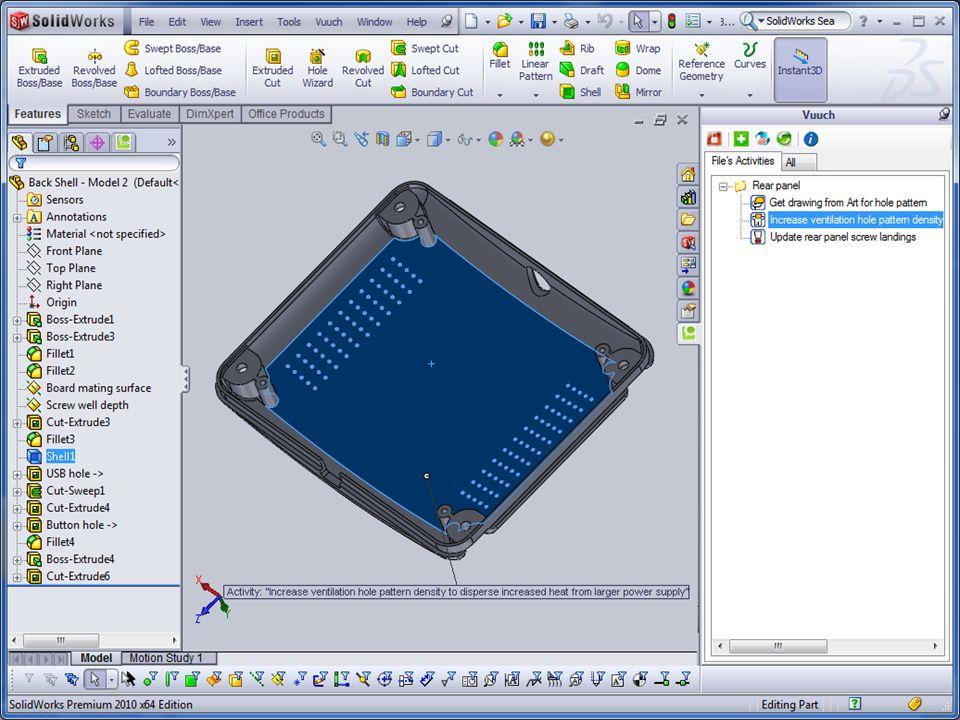This screenshot has height=720, width=960.
Task: Choose Swept Boss/Base feature
Action: (x=173, y=48)
